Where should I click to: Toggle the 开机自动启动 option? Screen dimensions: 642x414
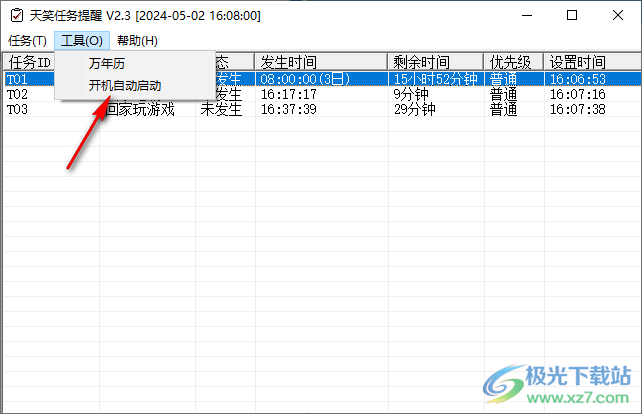(124, 86)
